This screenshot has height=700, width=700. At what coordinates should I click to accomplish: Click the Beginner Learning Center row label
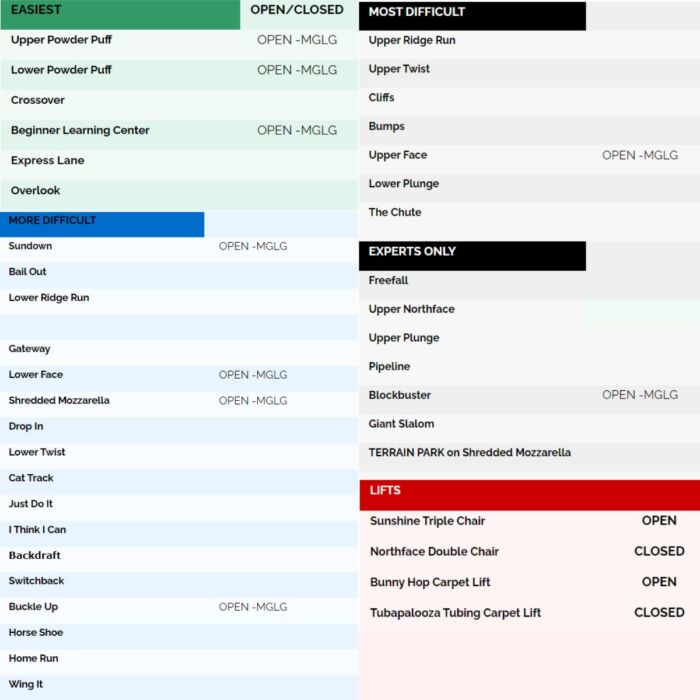pos(80,130)
